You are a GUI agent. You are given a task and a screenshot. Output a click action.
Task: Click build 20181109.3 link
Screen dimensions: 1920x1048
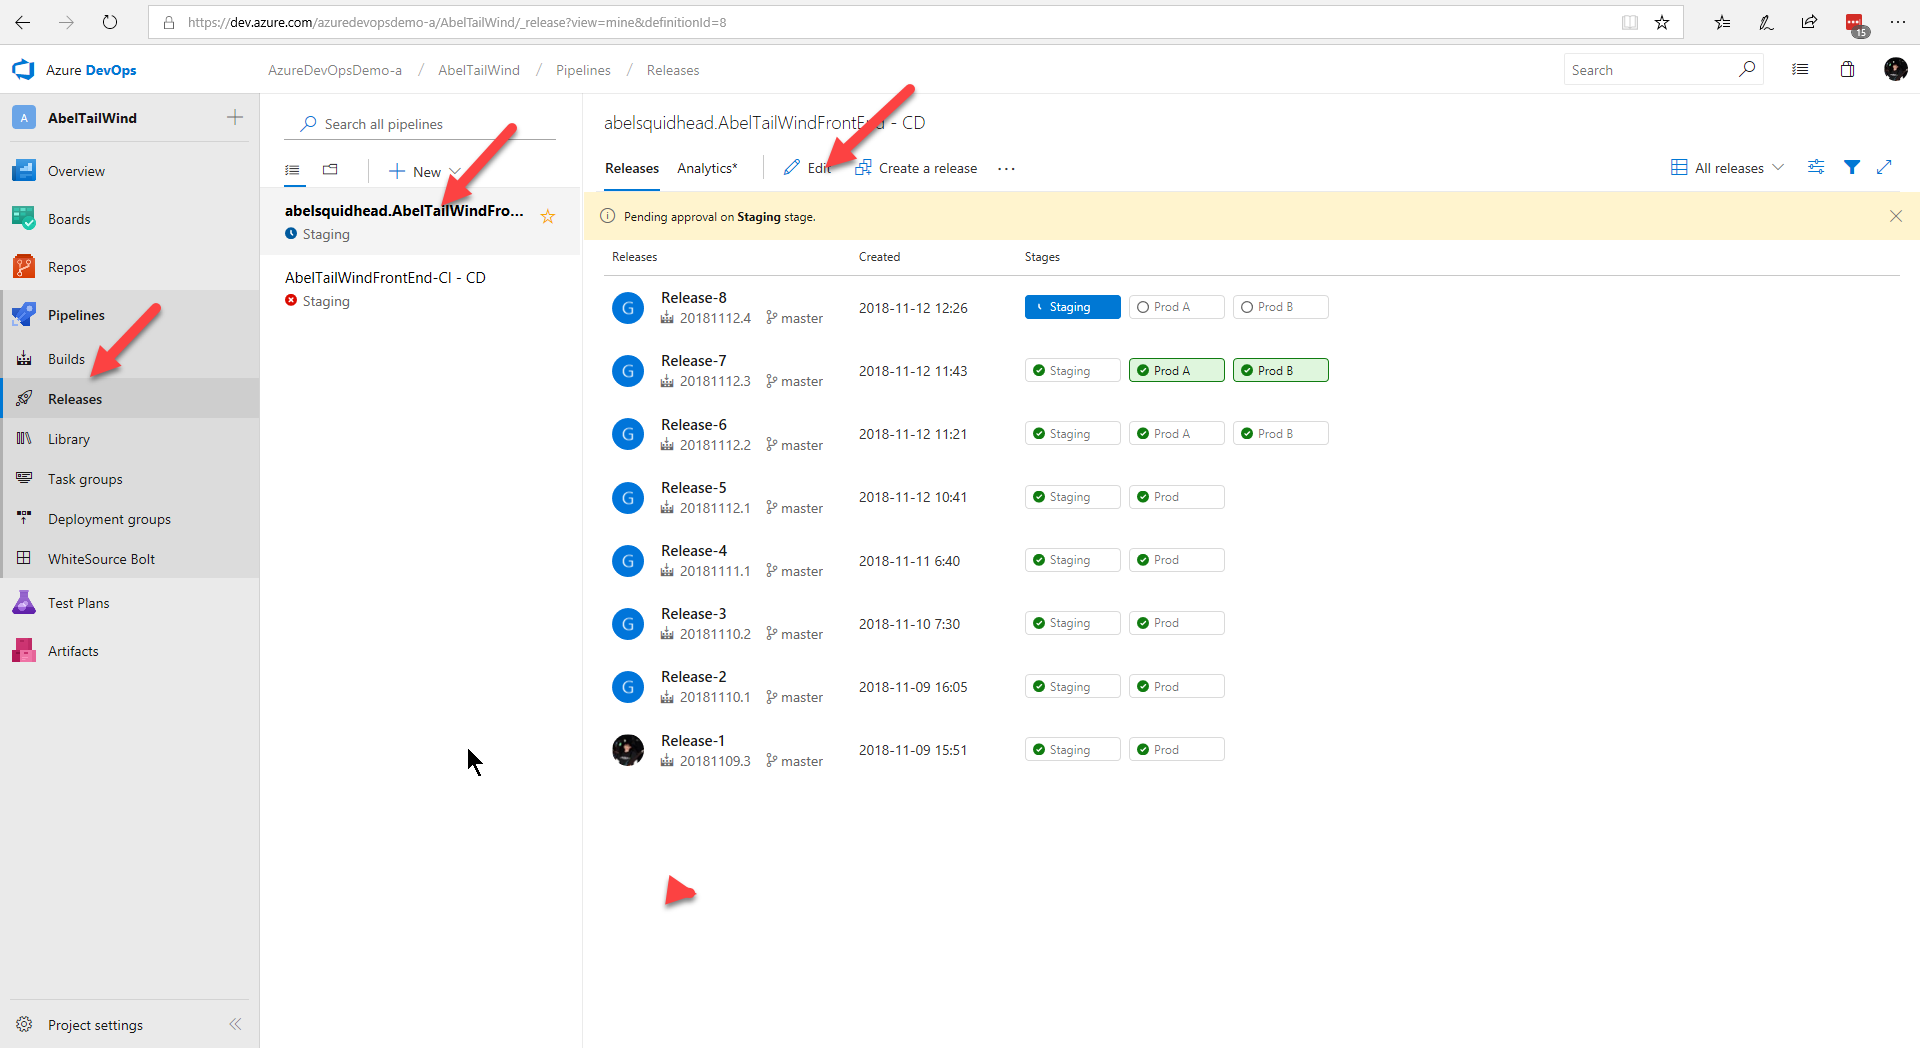tap(715, 761)
